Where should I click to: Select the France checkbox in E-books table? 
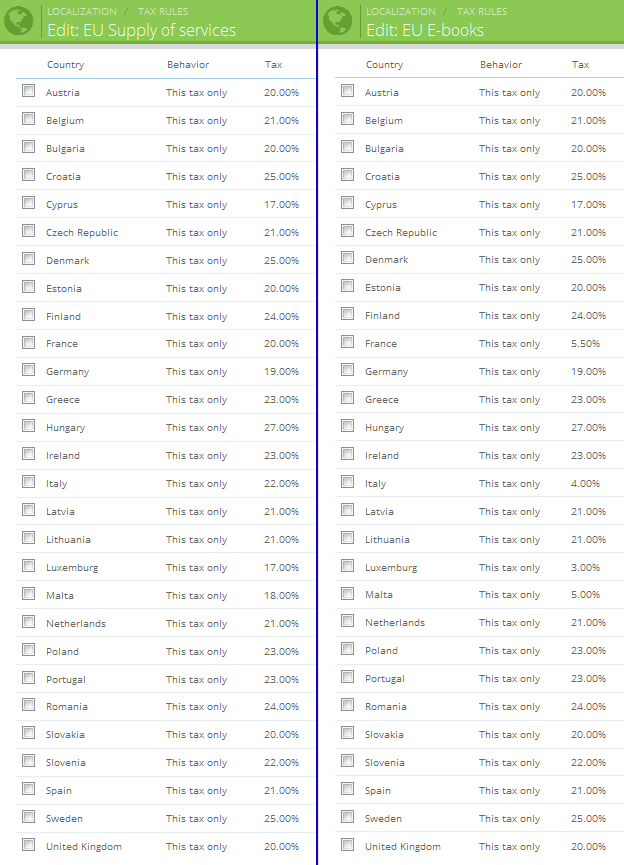(x=348, y=342)
